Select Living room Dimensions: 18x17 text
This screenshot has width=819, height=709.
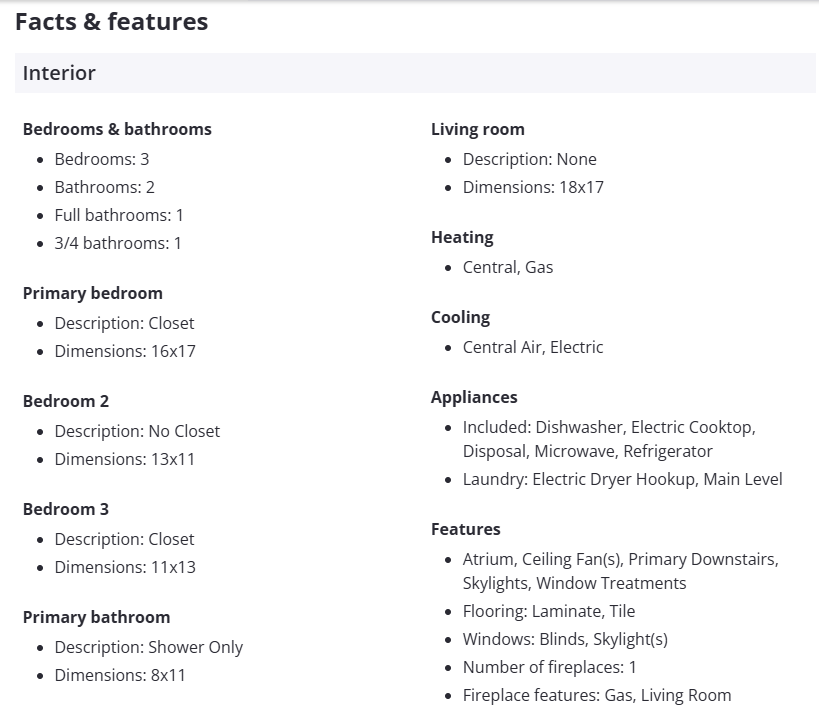[x=533, y=187]
